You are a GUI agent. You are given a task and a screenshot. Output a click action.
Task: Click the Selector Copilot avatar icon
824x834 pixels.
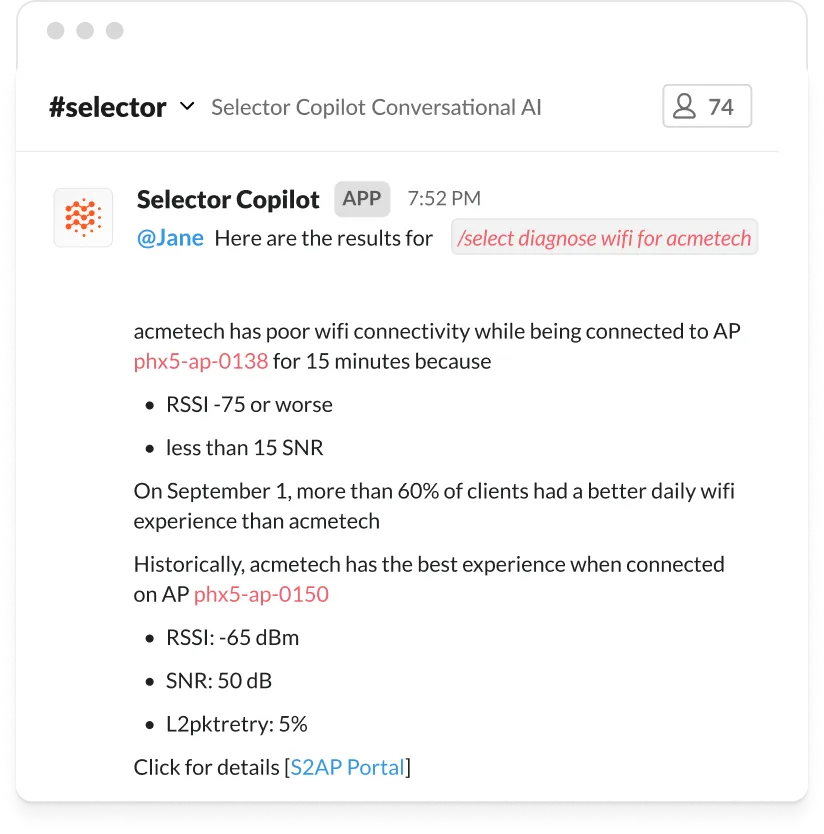tap(83, 216)
